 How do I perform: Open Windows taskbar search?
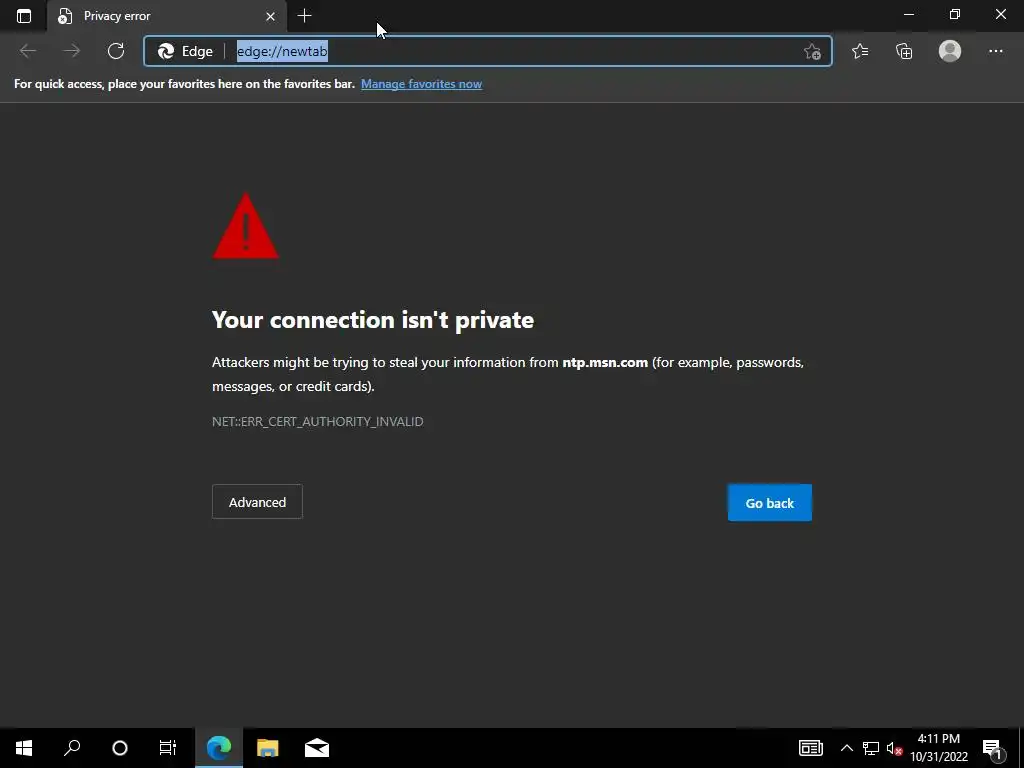pos(72,748)
